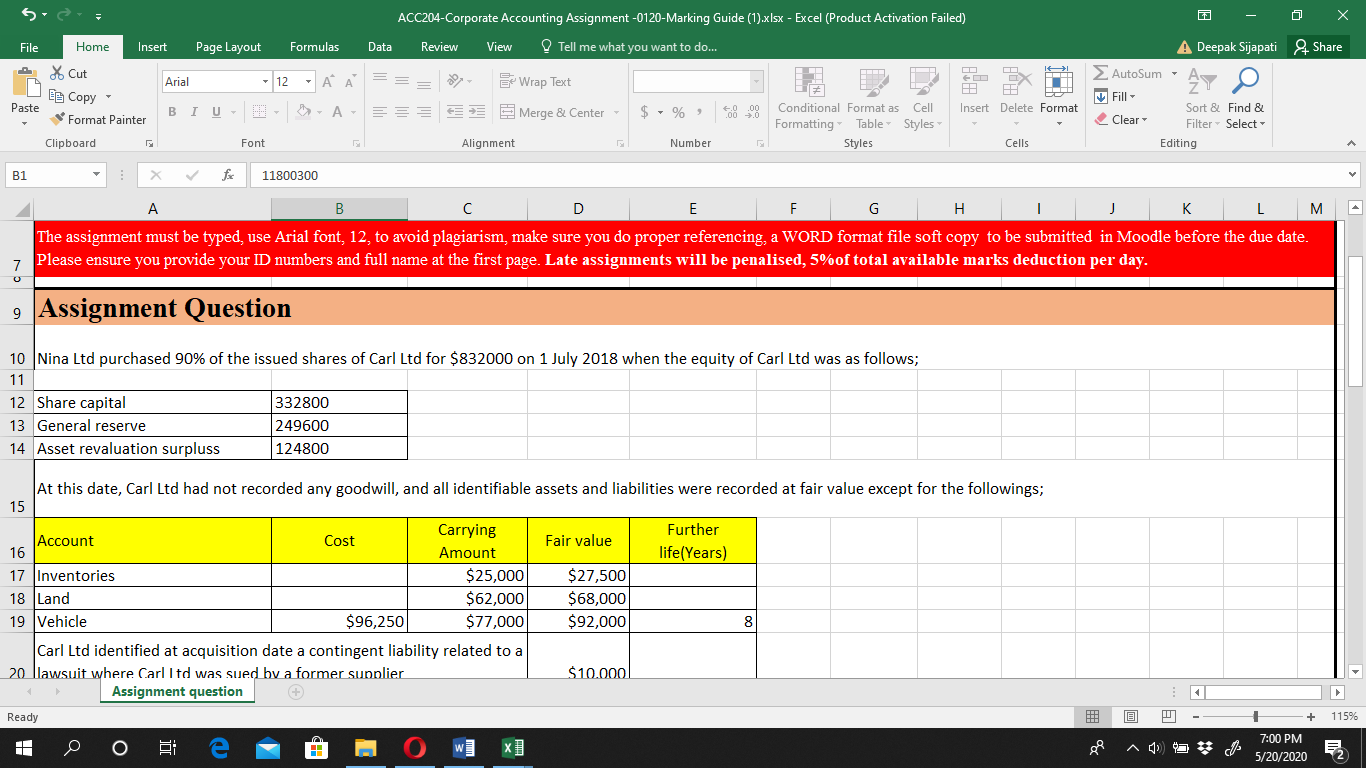Image resolution: width=1366 pixels, height=768 pixels.
Task: Open Cell Styles gallery
Action: pyautogui.click(x=922, y=100)
